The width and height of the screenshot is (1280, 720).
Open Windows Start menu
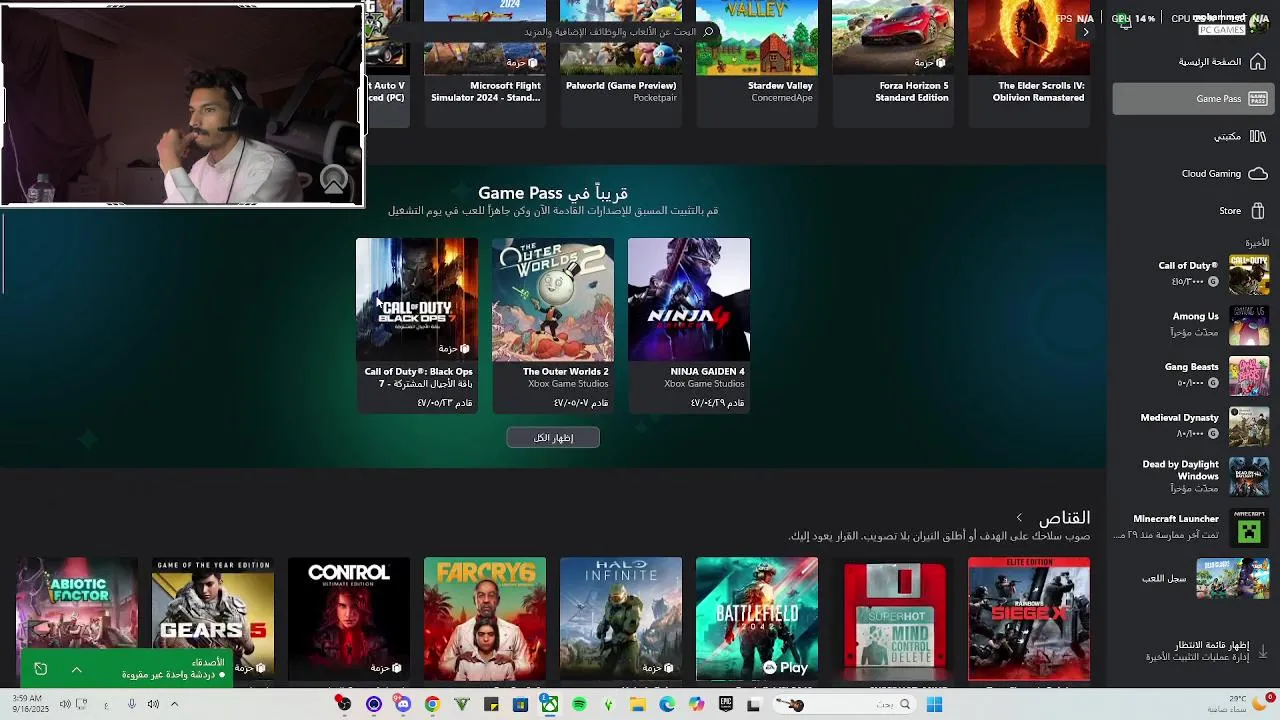pos(934,705)
